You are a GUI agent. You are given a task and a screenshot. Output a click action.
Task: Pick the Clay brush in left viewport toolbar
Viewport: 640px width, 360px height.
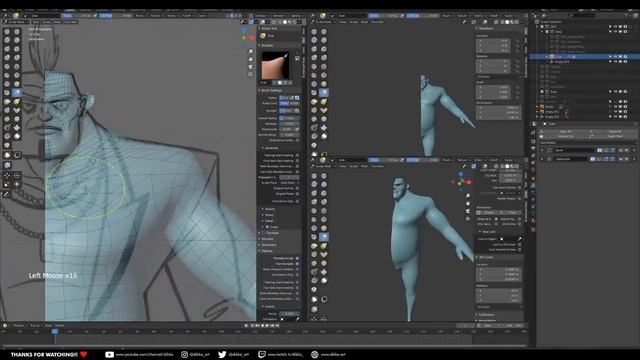[x=7, y=40]
